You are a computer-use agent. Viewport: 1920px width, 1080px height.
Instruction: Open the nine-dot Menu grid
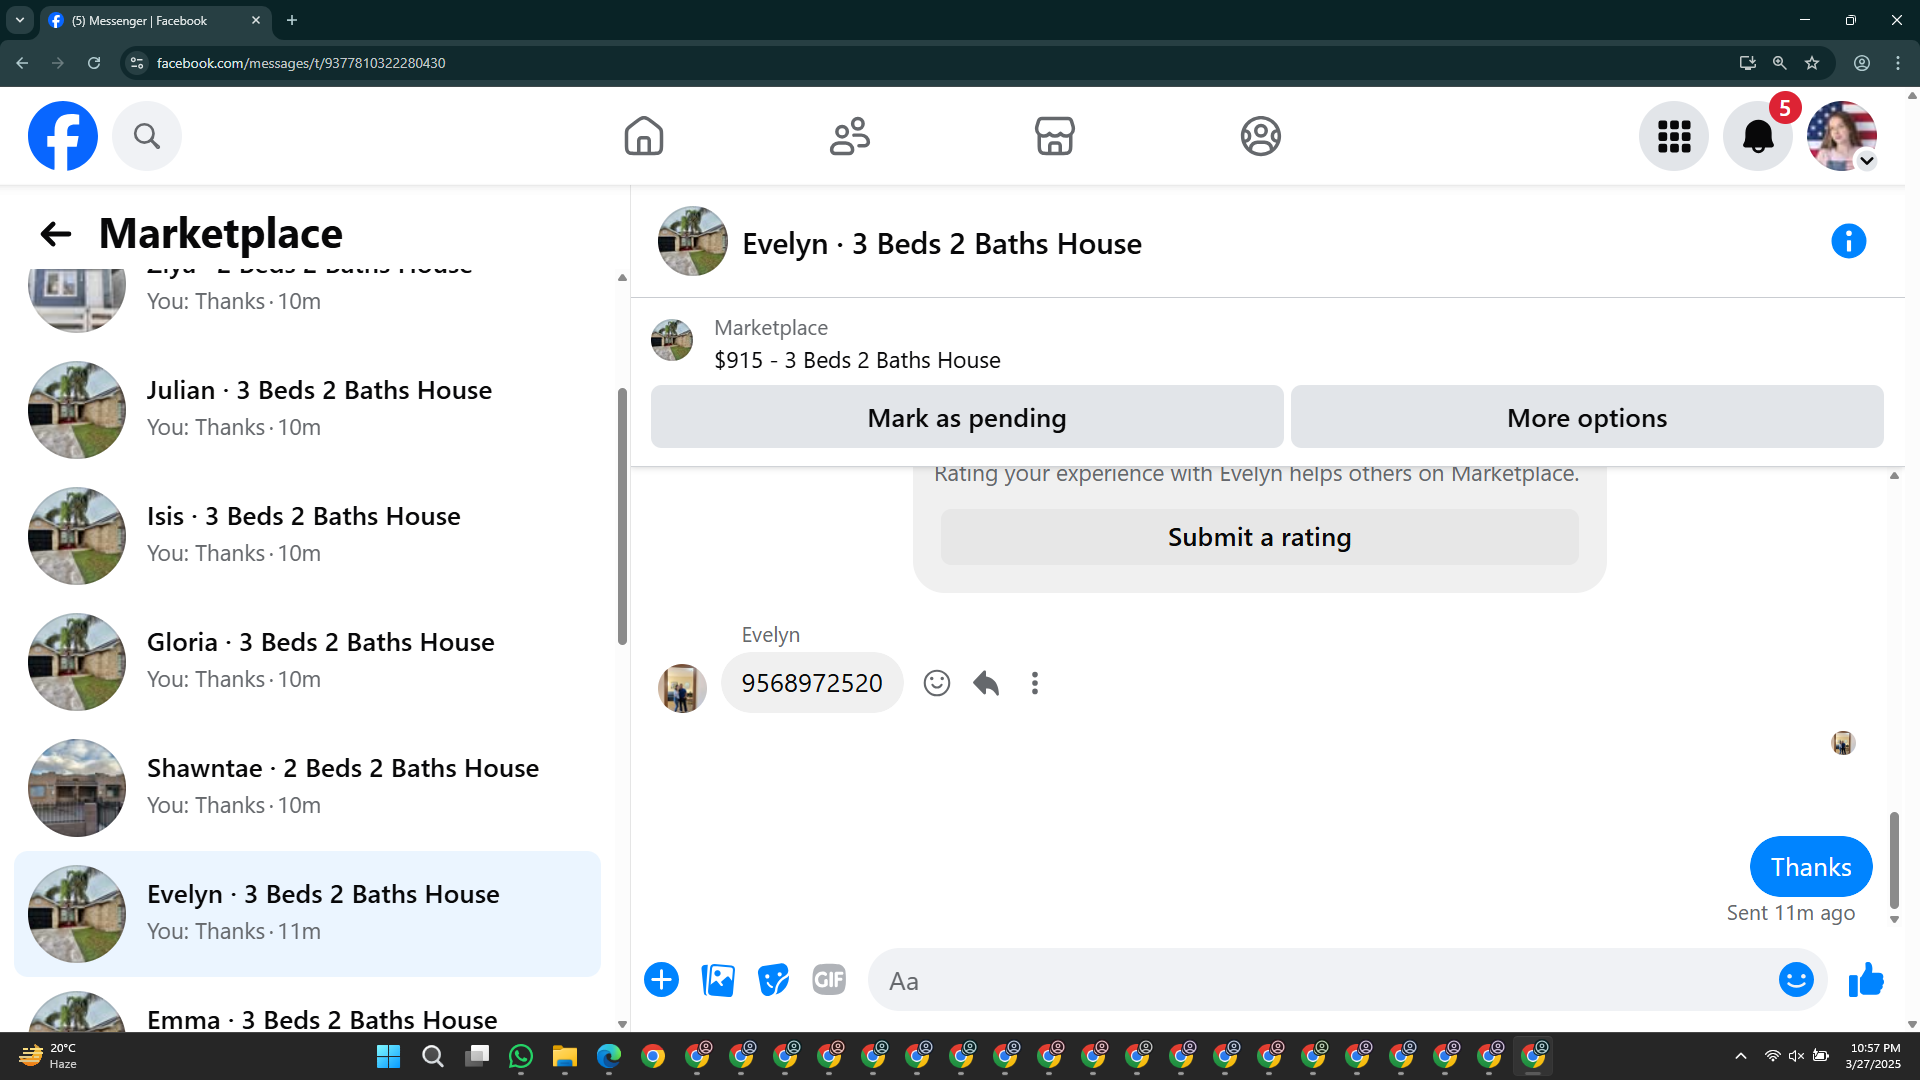tap(1674, 136)
